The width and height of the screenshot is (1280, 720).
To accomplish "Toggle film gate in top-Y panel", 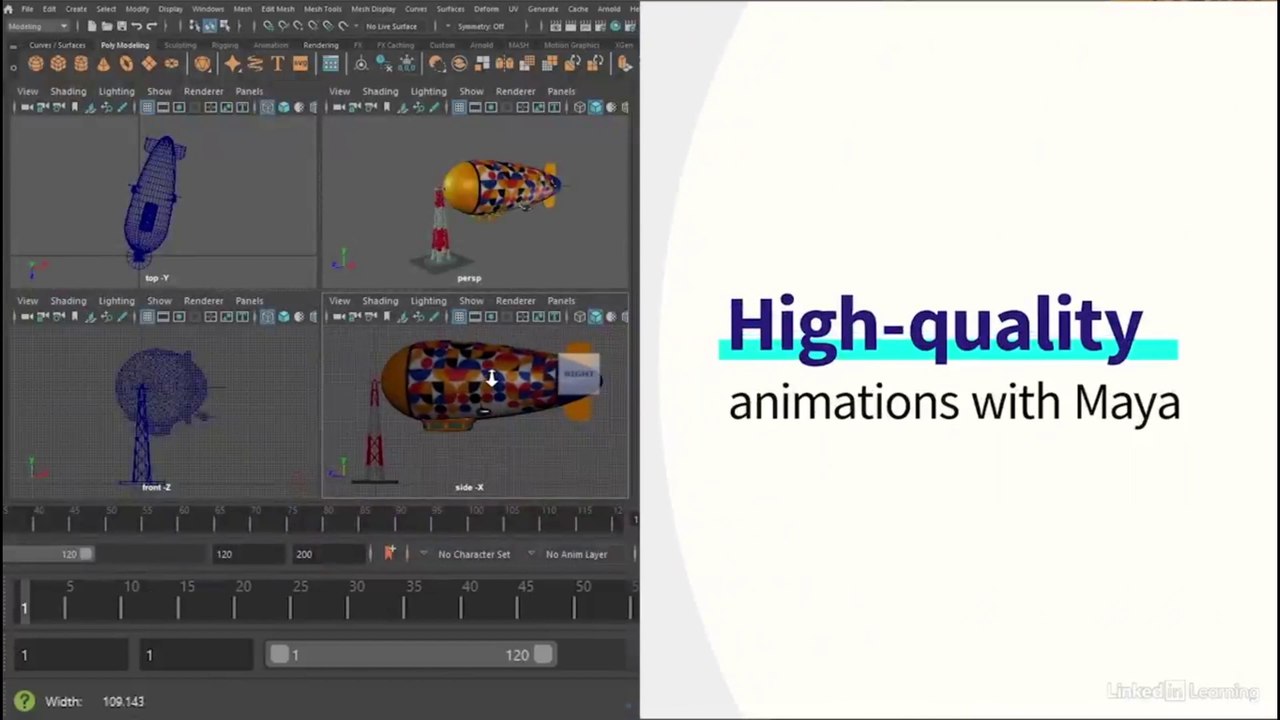I will coord(163,107).
